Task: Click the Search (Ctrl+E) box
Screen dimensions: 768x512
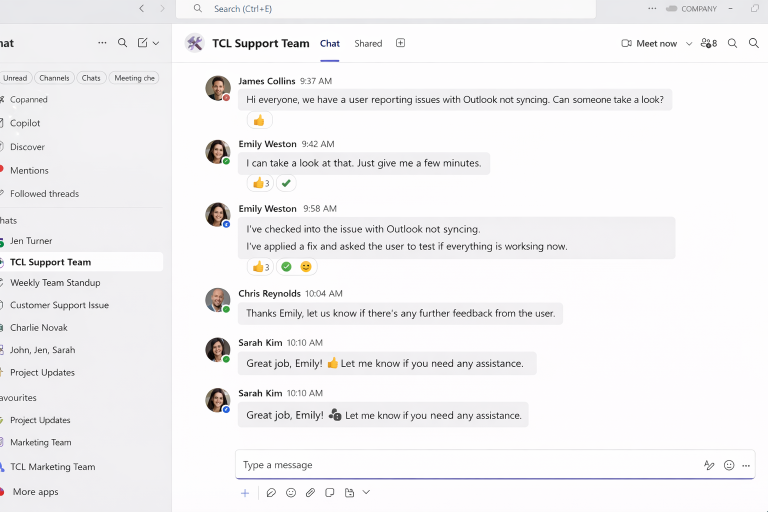Action: coord(386,9)
